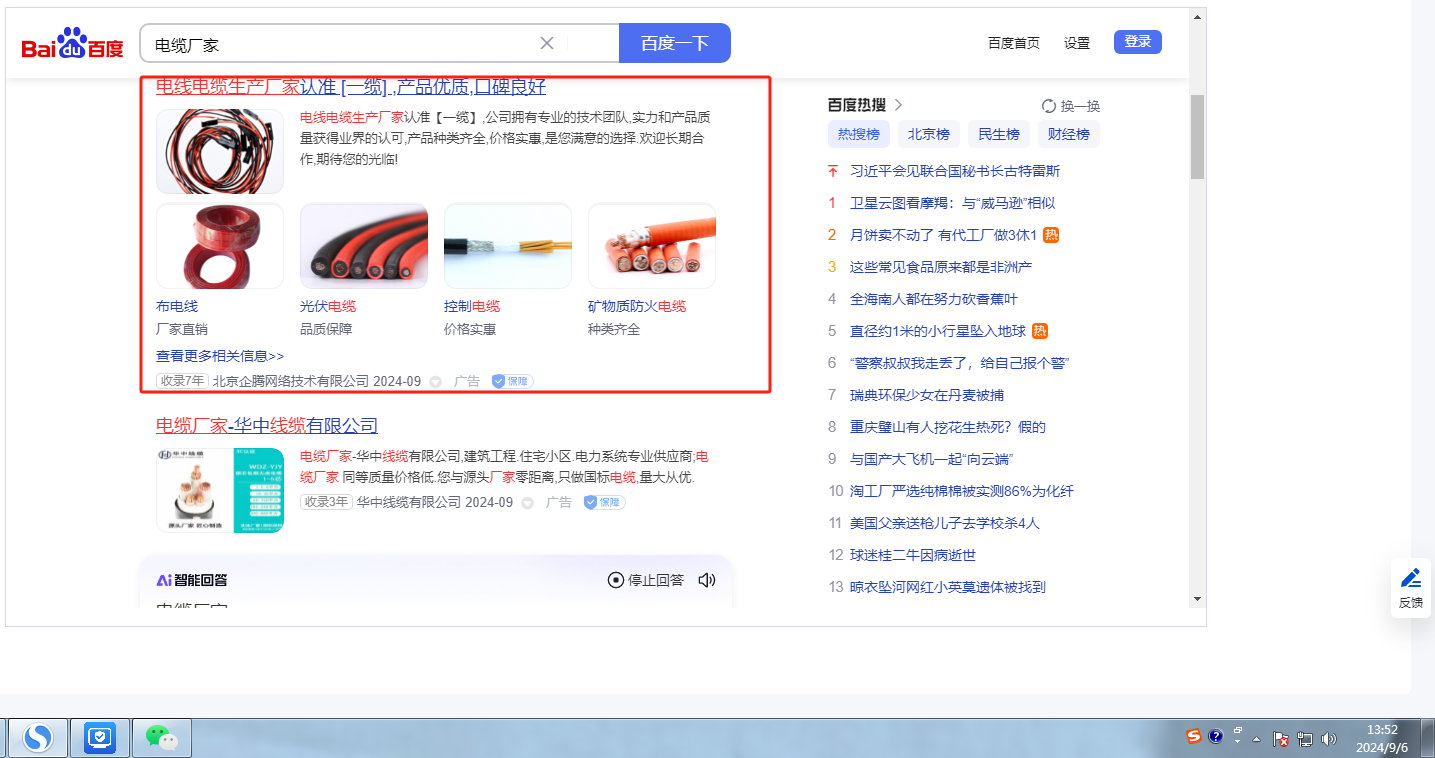Click the 保障 badge on 北京企腾 ad
1435x758 pixels.
(512, 381)
